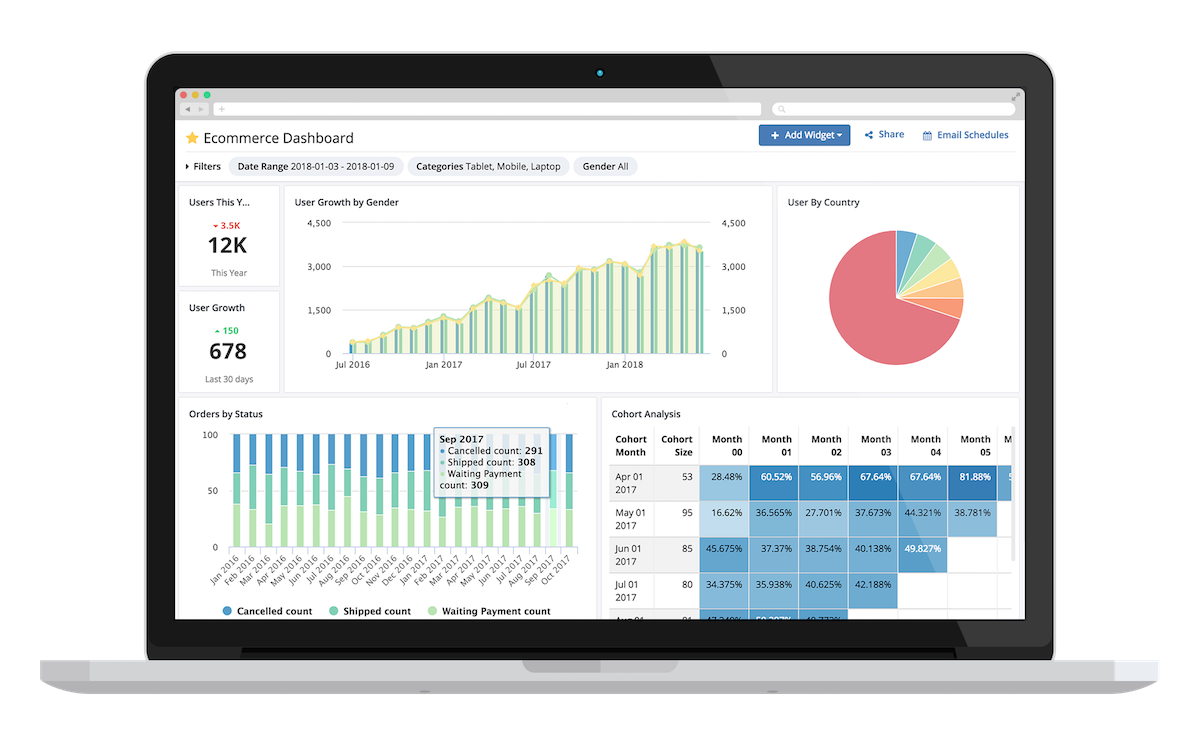
Task: Toggle the Shipped count series in the legend
Action: click(x=376, y=610)
